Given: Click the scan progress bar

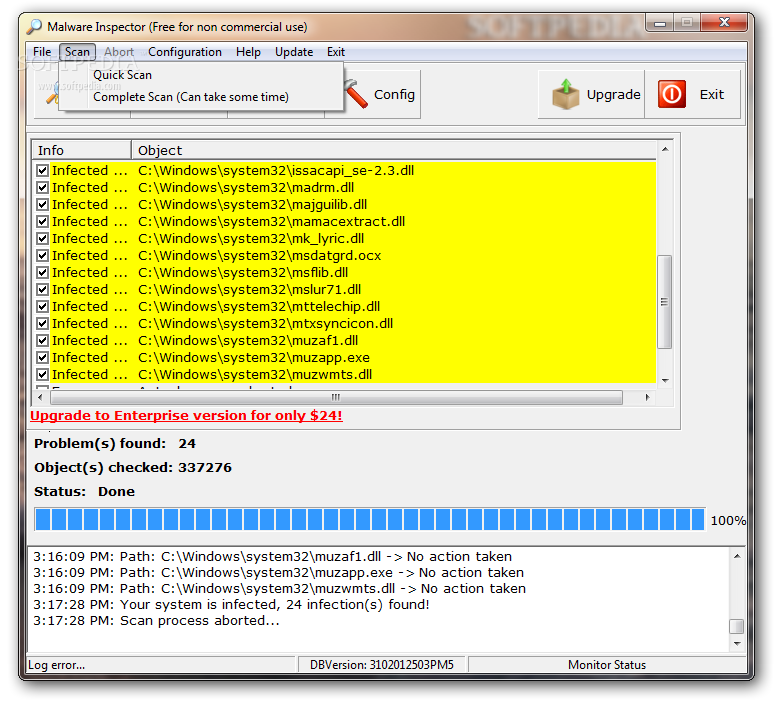Looking at the screenshot, I should [x=370, y=520].
